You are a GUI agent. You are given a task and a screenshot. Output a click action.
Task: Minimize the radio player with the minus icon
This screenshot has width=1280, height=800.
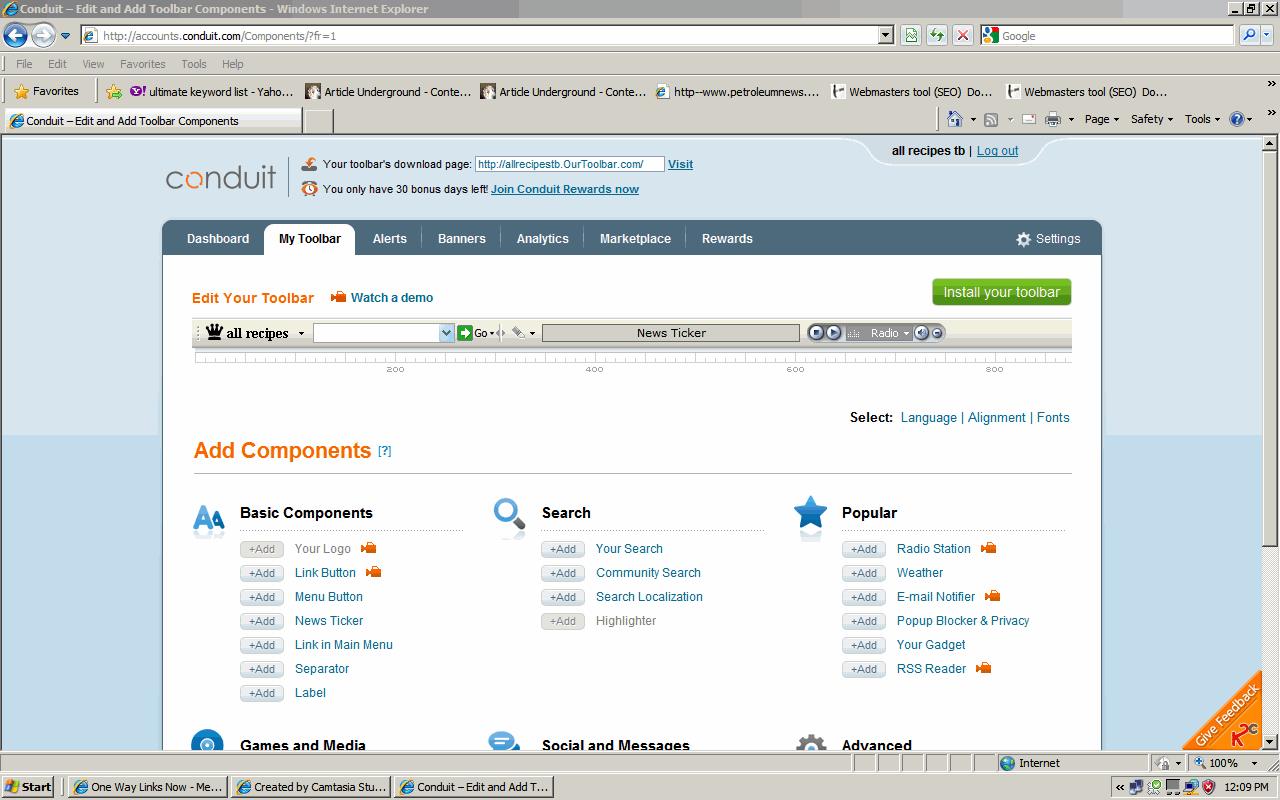coord(937,333)
